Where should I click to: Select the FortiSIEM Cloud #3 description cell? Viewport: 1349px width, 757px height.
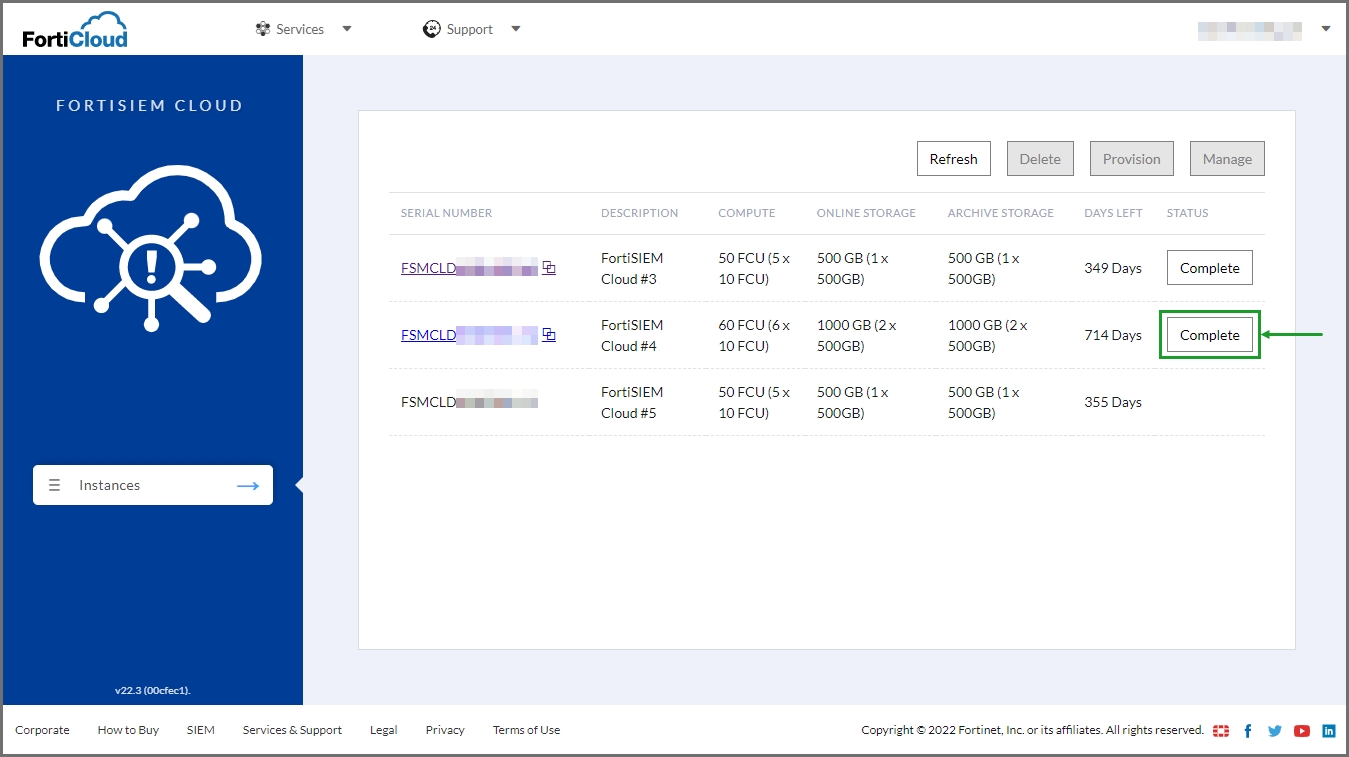point(632,268)
